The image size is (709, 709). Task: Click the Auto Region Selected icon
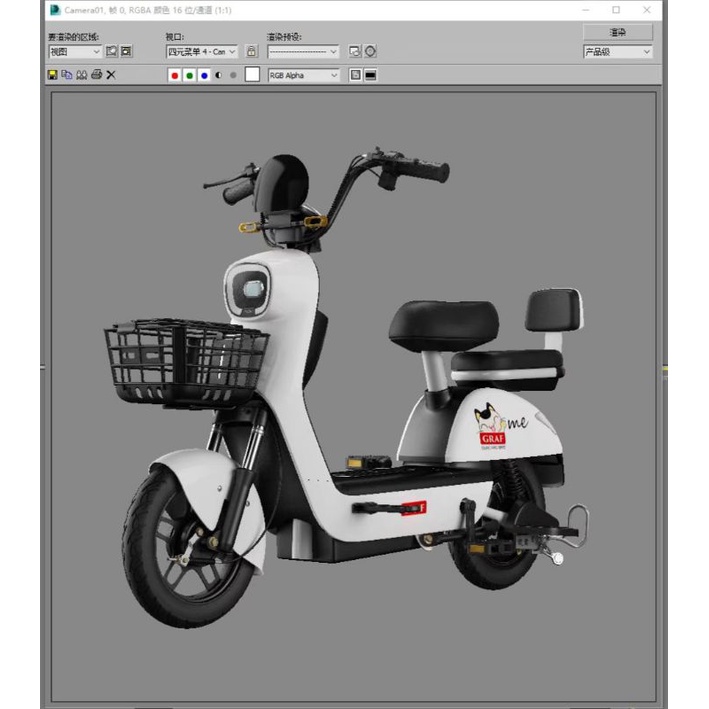click(127, 51)
